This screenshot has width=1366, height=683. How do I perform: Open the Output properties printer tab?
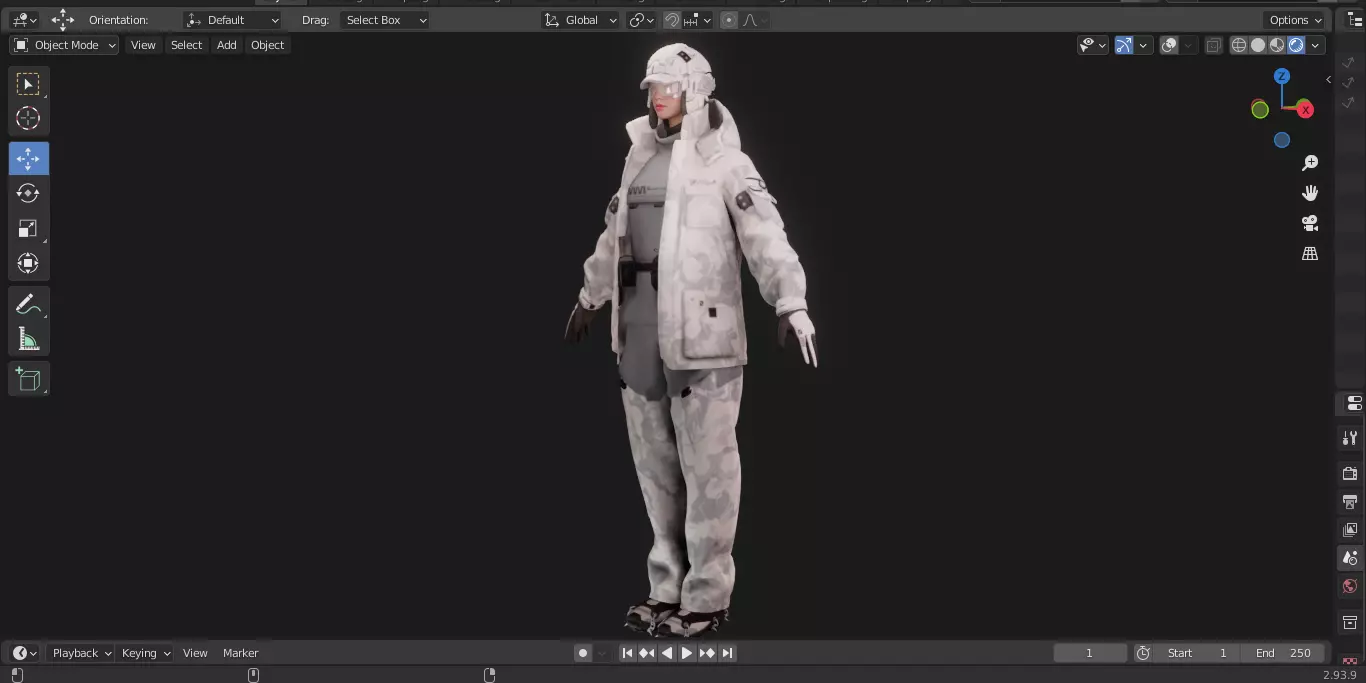1350,501
